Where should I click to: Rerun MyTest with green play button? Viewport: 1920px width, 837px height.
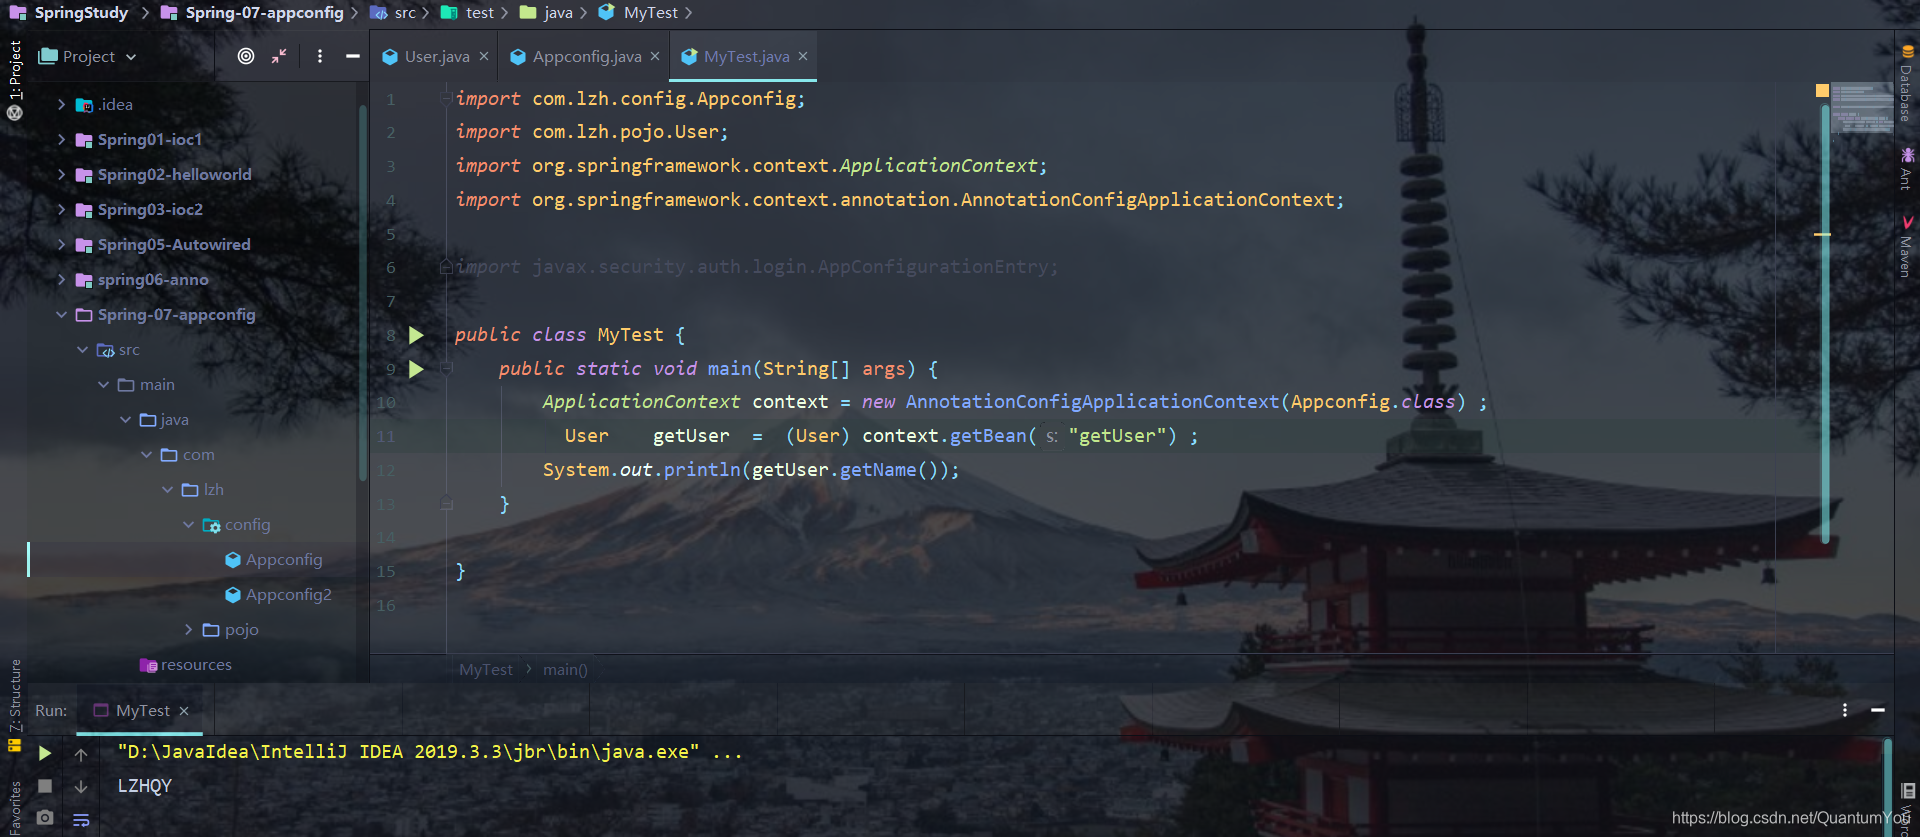coord(45,753)
